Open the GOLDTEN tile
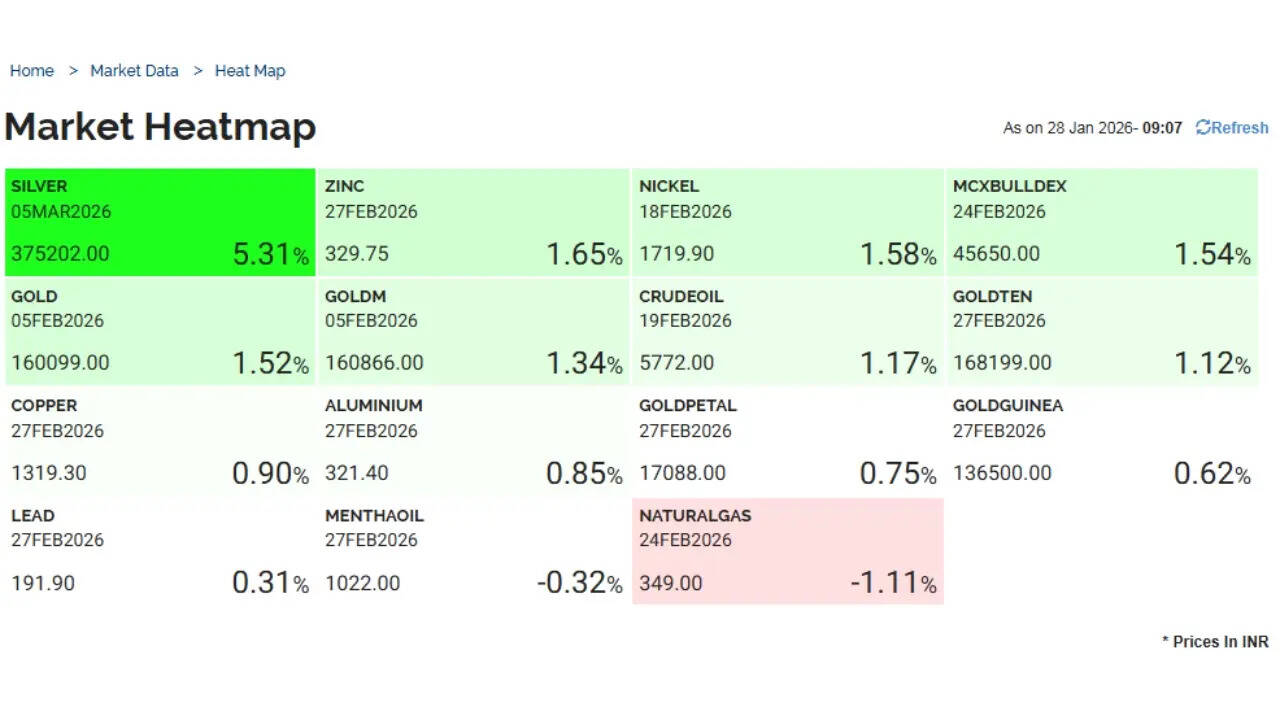This screenshot has height=720, width=1280. pos(1101,331)
